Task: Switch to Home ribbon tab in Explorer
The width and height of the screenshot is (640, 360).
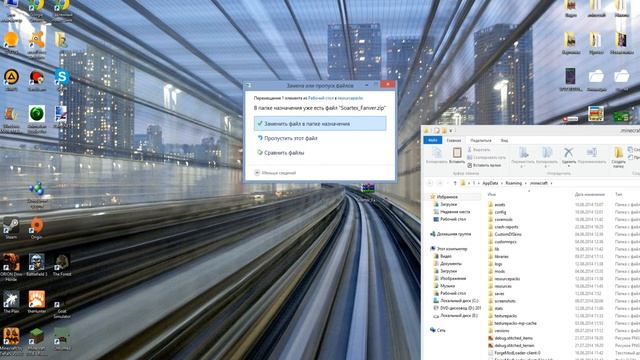Action: click(453, 140)
